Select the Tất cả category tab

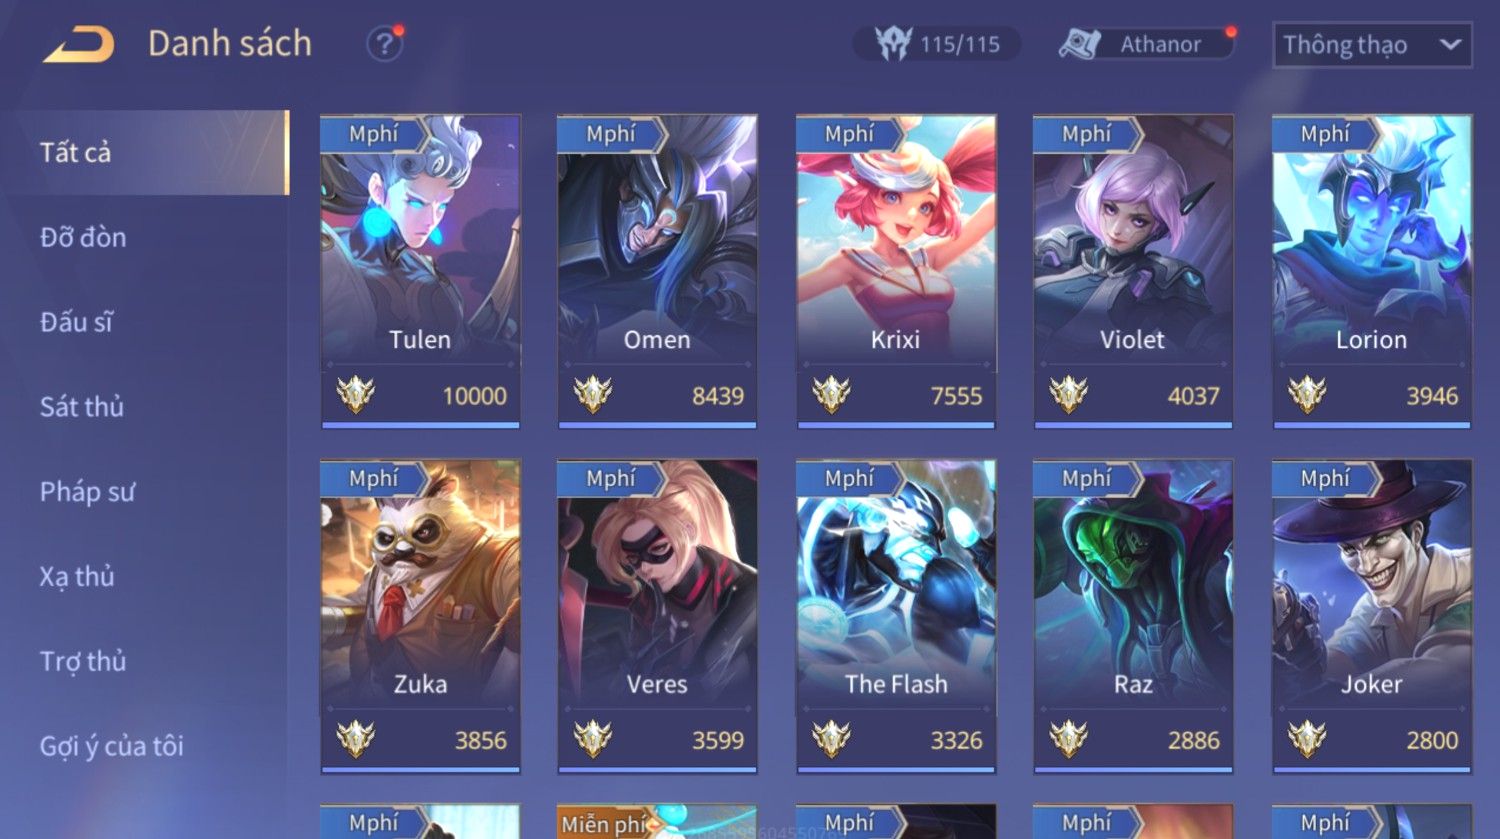(145, 152)
